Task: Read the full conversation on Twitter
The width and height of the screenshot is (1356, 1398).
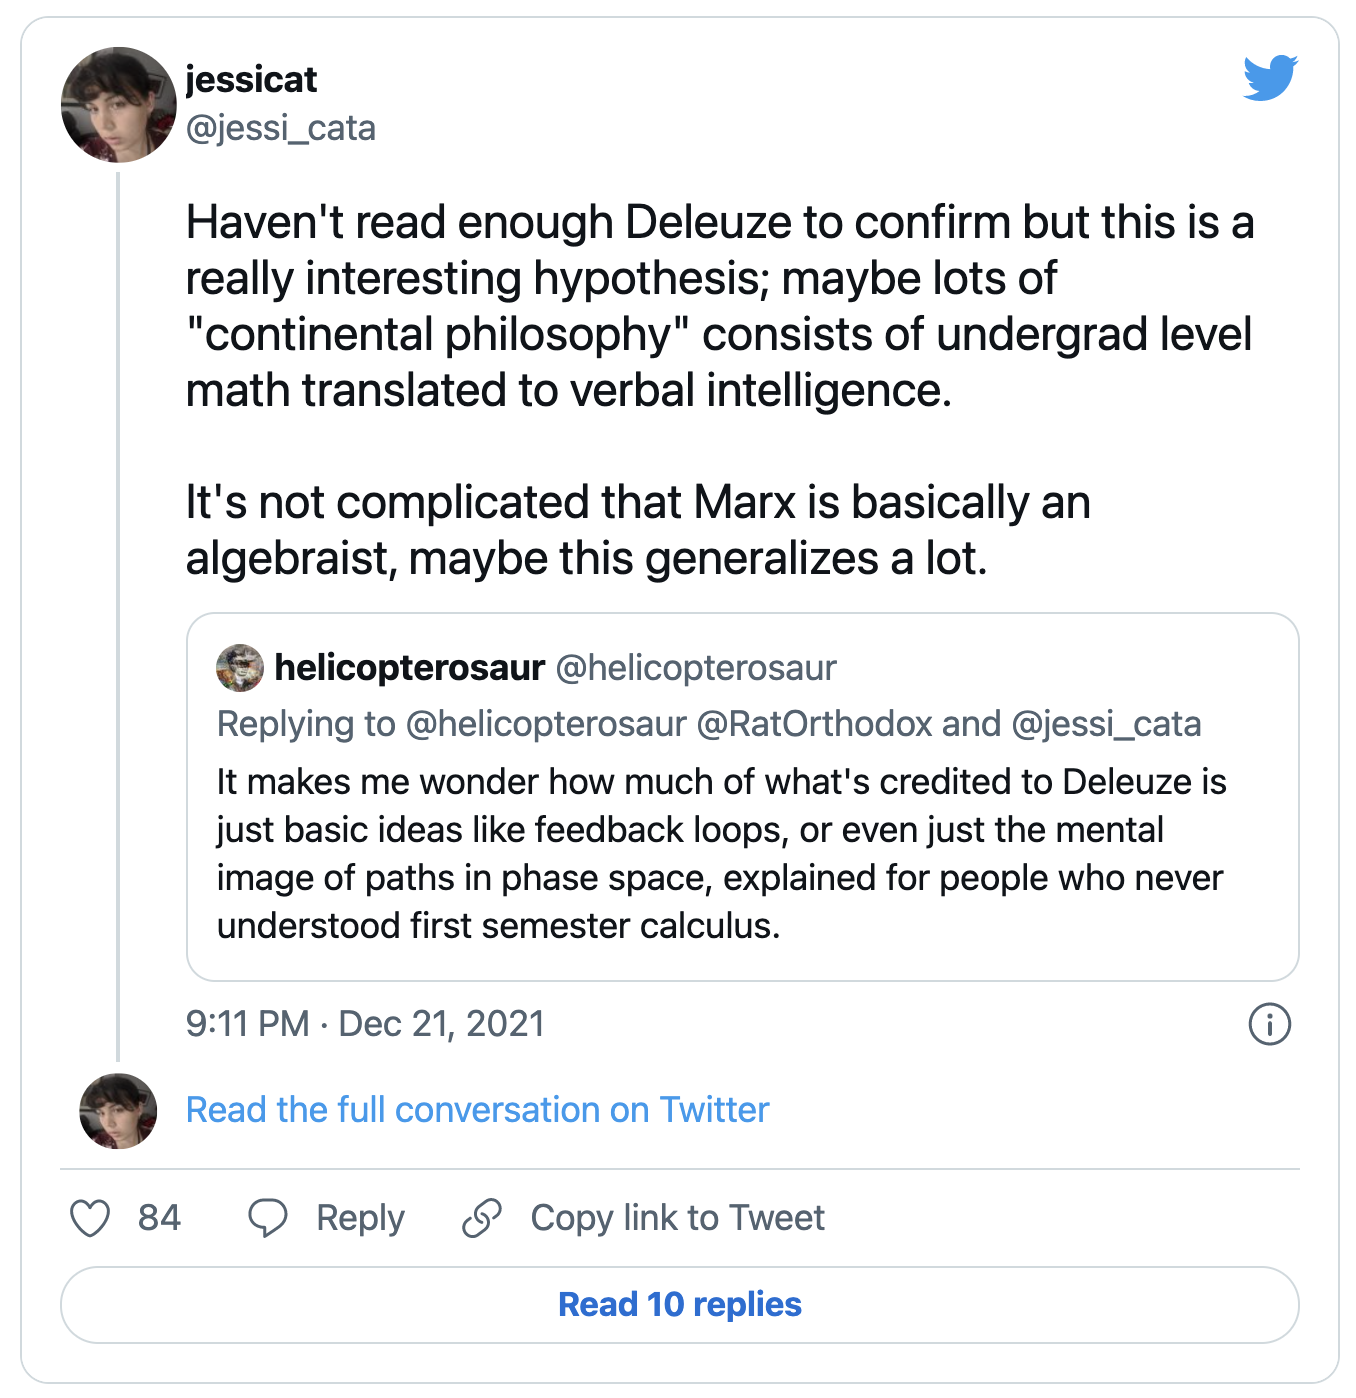Action: click(x=477, y=1110)
